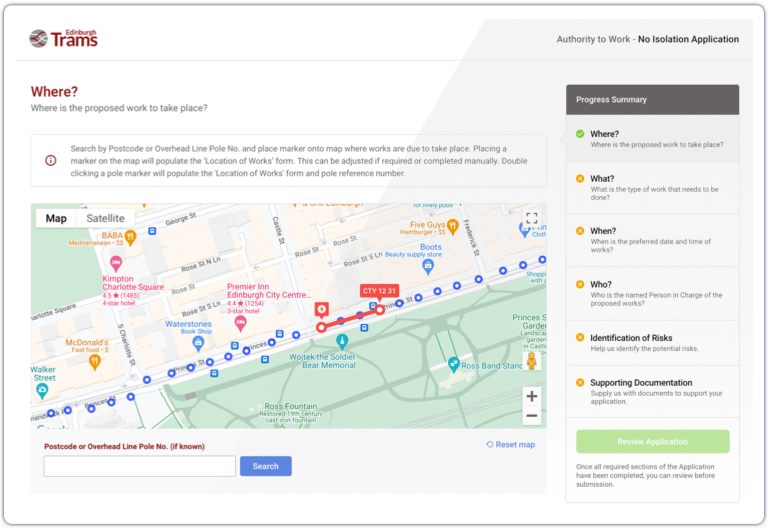Click the red location pin marker
768x528 pixels.
point(321,310)
